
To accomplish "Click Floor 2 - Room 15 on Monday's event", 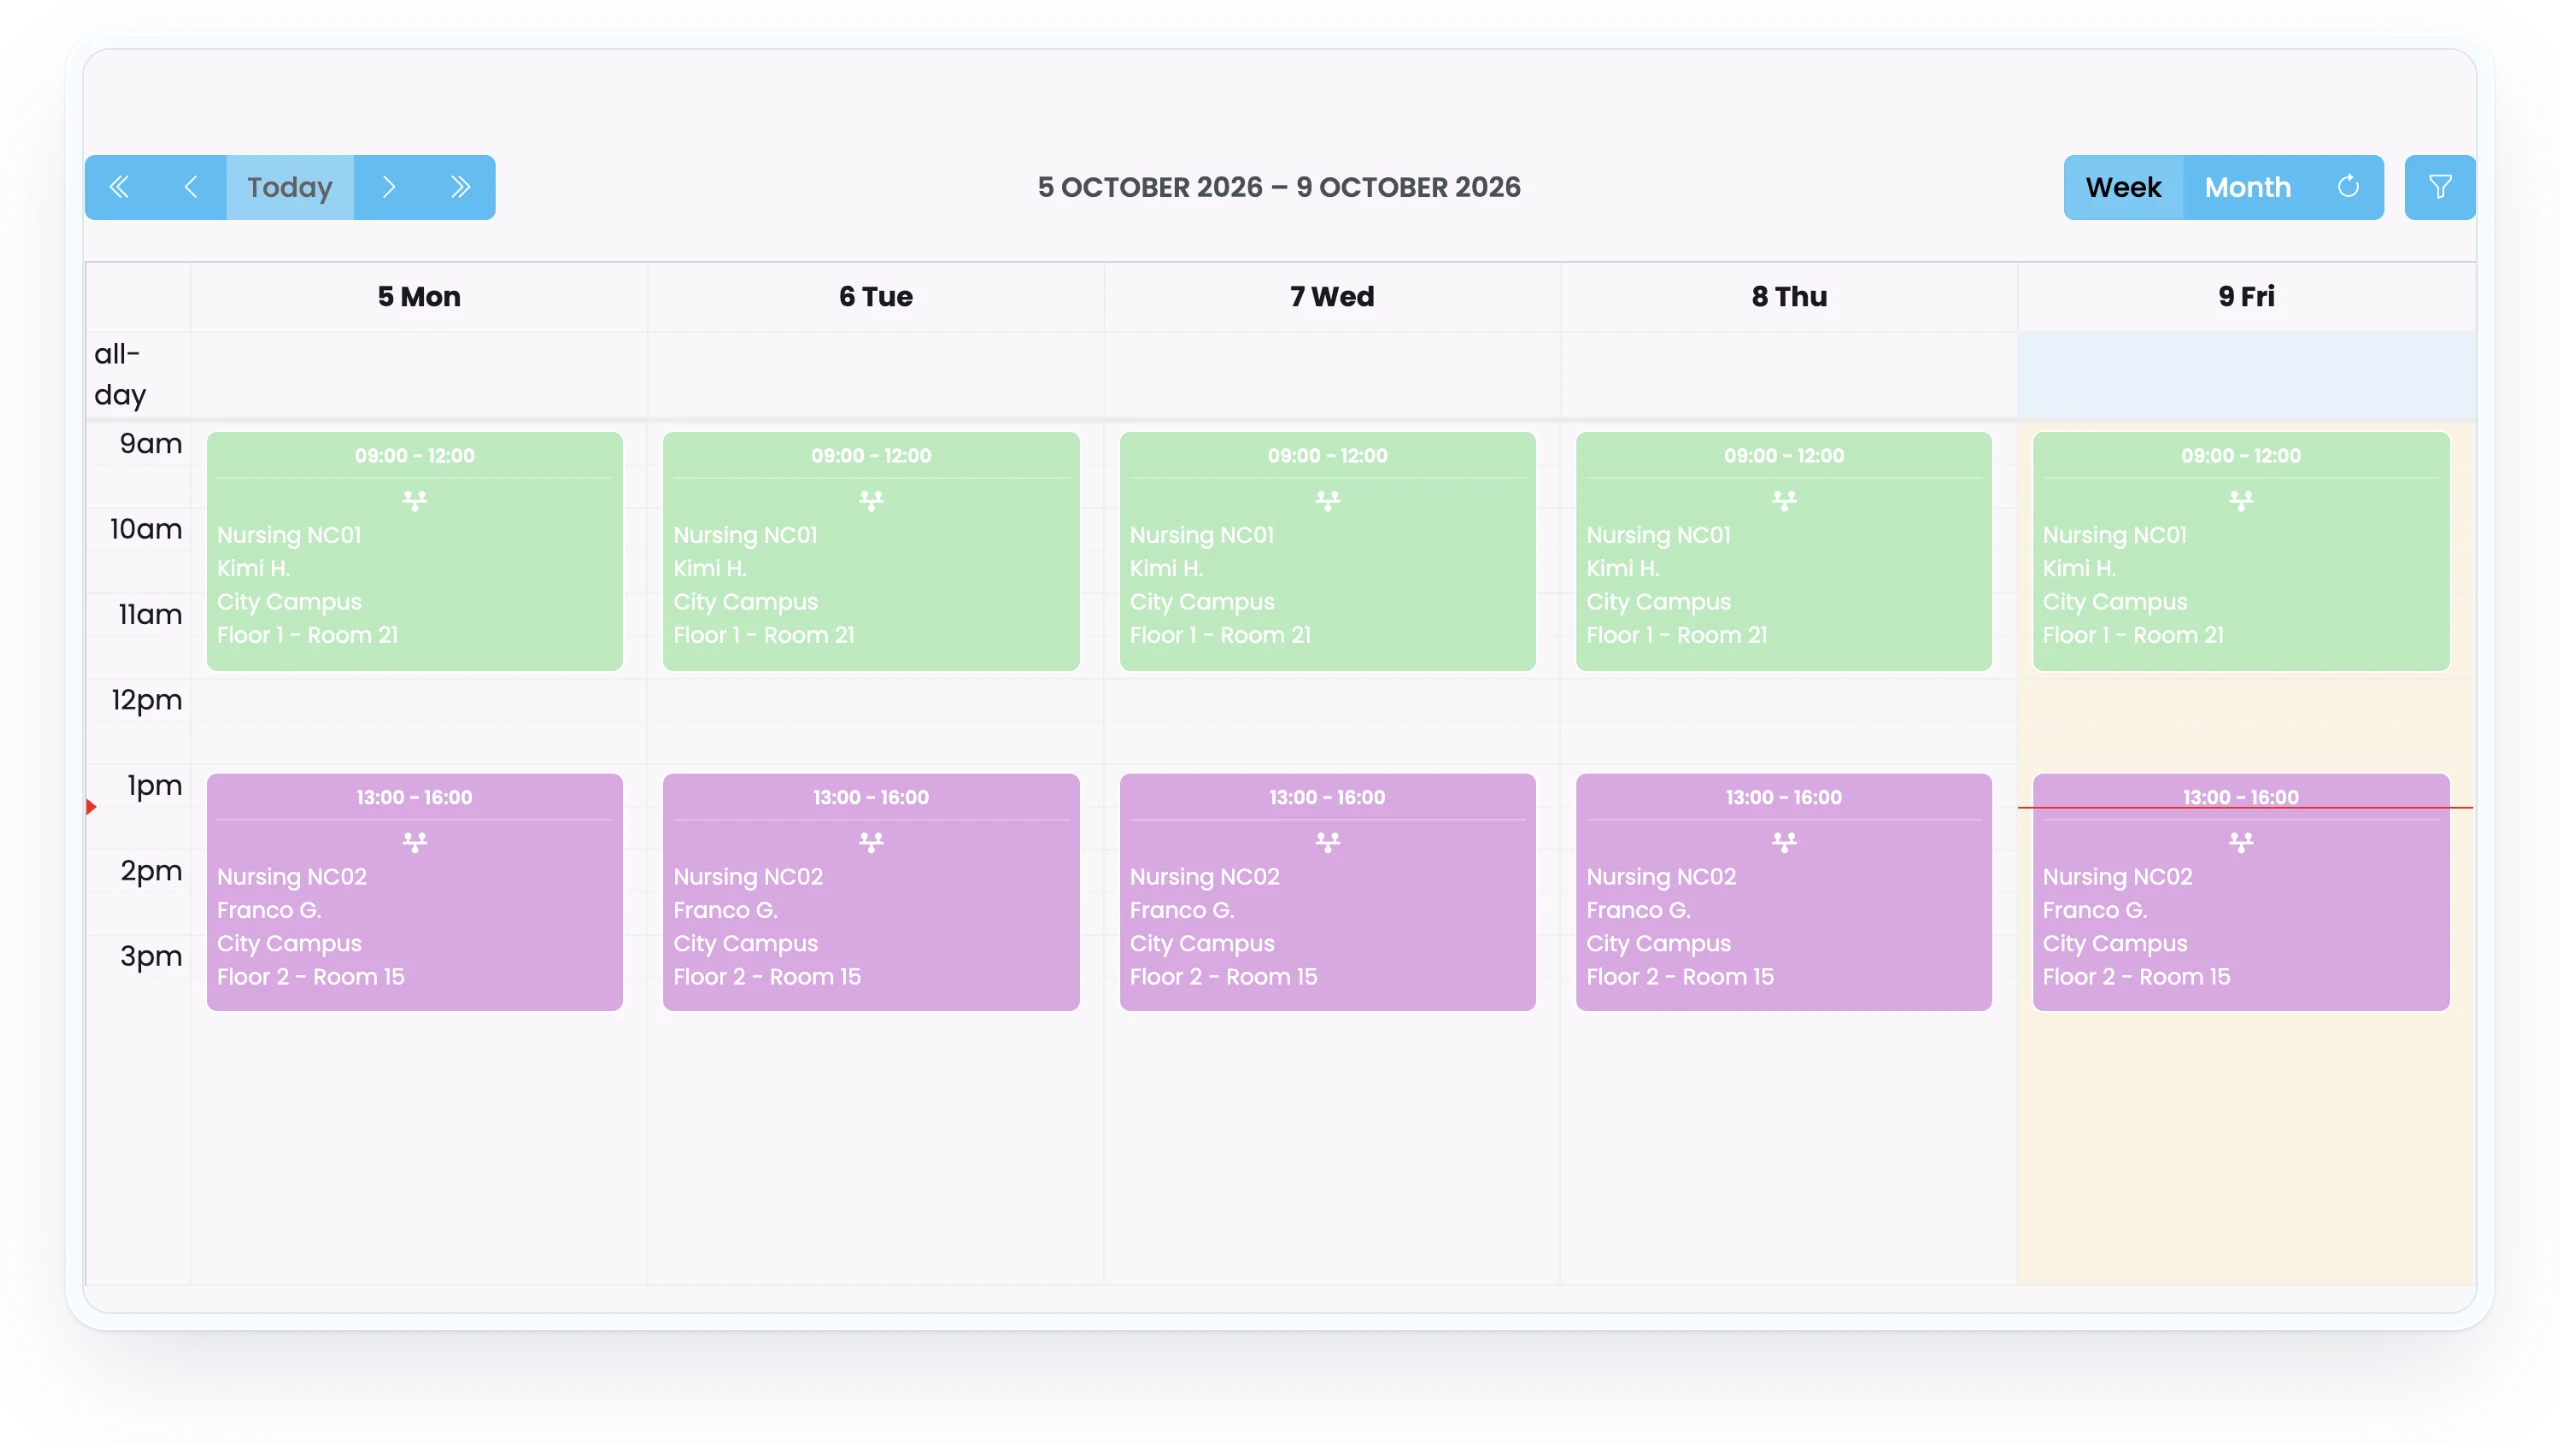I will coord(311,977).
